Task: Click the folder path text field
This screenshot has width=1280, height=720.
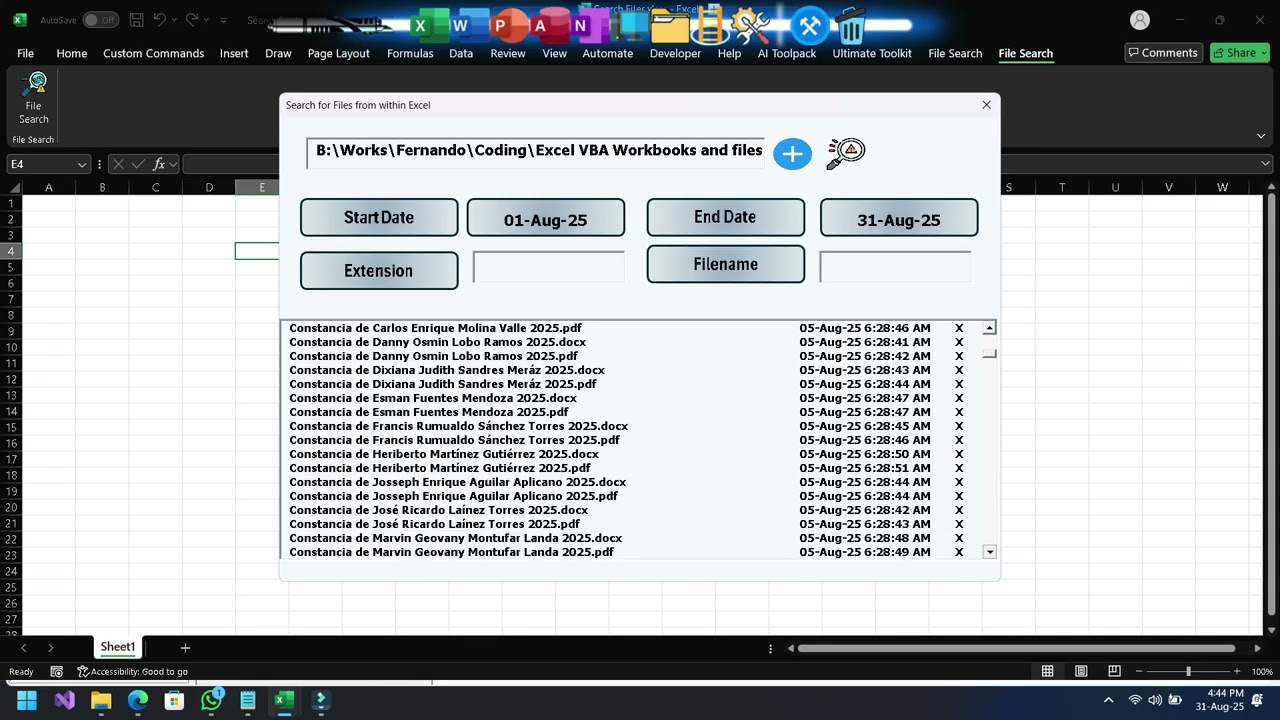Action: click(535, 152)
